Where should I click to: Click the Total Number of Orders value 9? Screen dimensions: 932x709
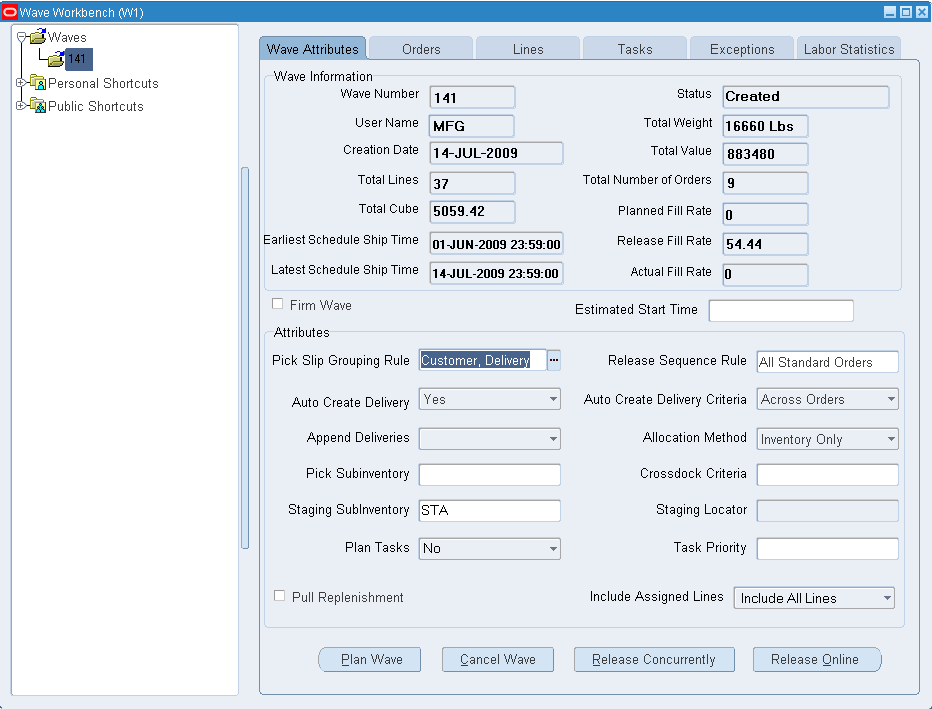766,183
